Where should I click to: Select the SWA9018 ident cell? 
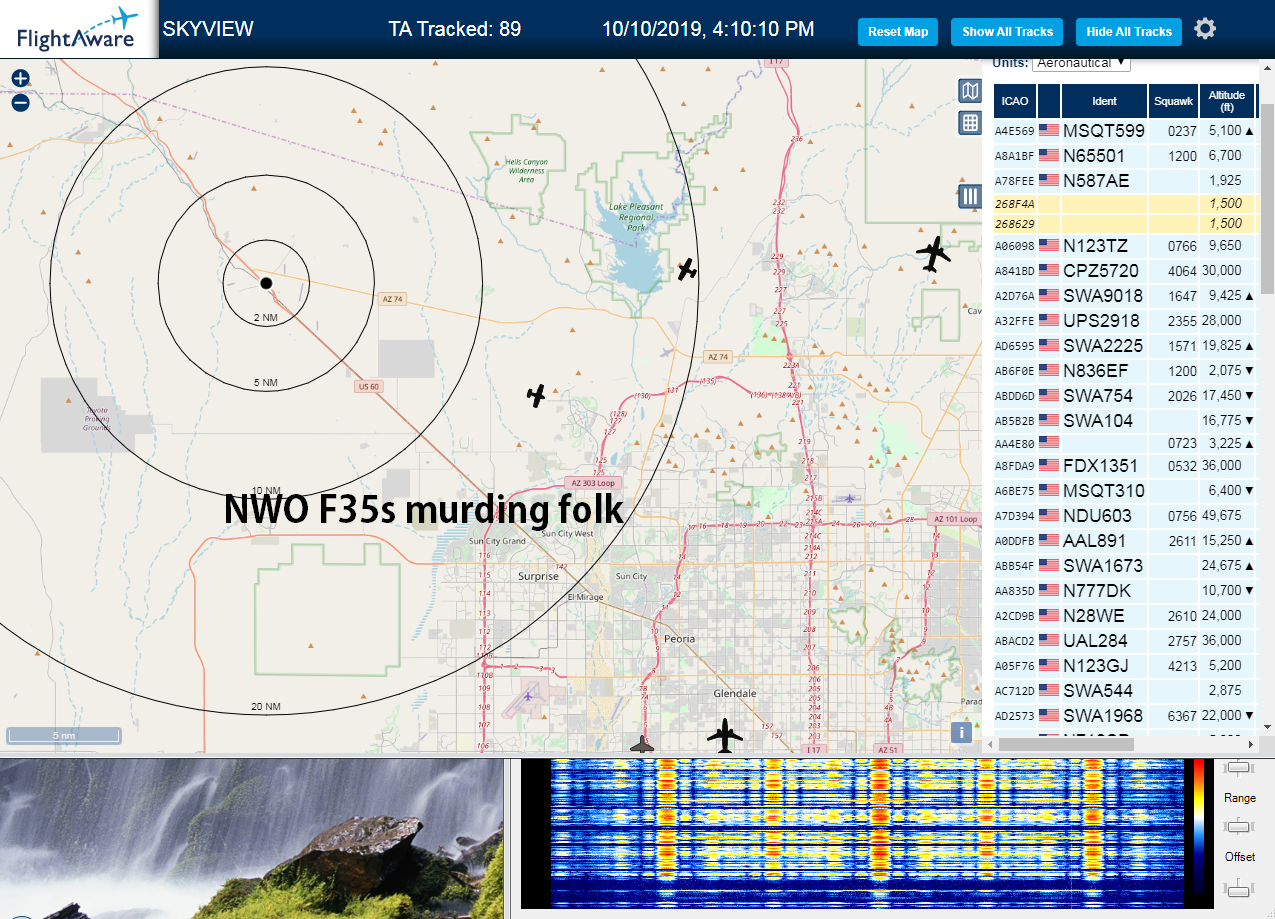coord(1104,295)
